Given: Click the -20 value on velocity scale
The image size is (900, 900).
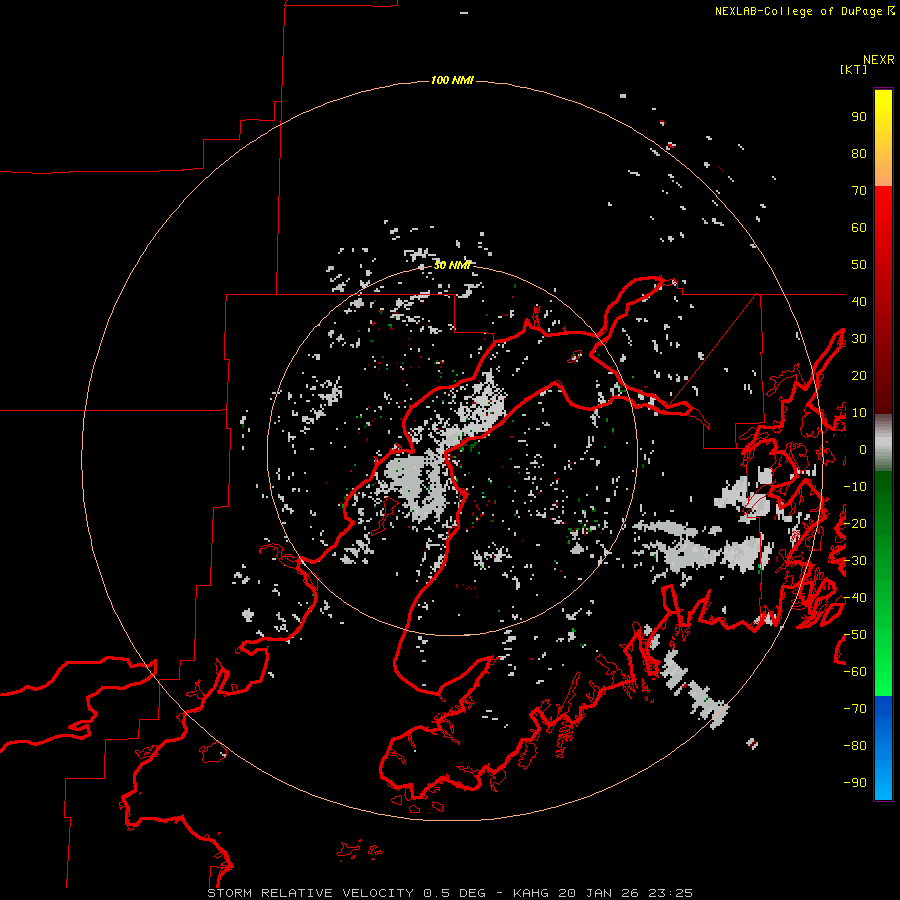Looking at the screenshot, I should tap(855, 524).
